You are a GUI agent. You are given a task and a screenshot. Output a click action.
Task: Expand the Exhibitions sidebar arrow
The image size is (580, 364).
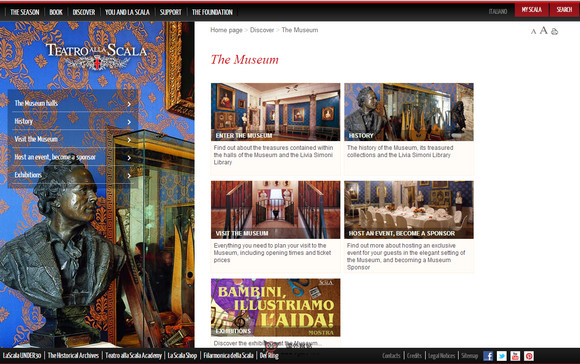(129, 175)
